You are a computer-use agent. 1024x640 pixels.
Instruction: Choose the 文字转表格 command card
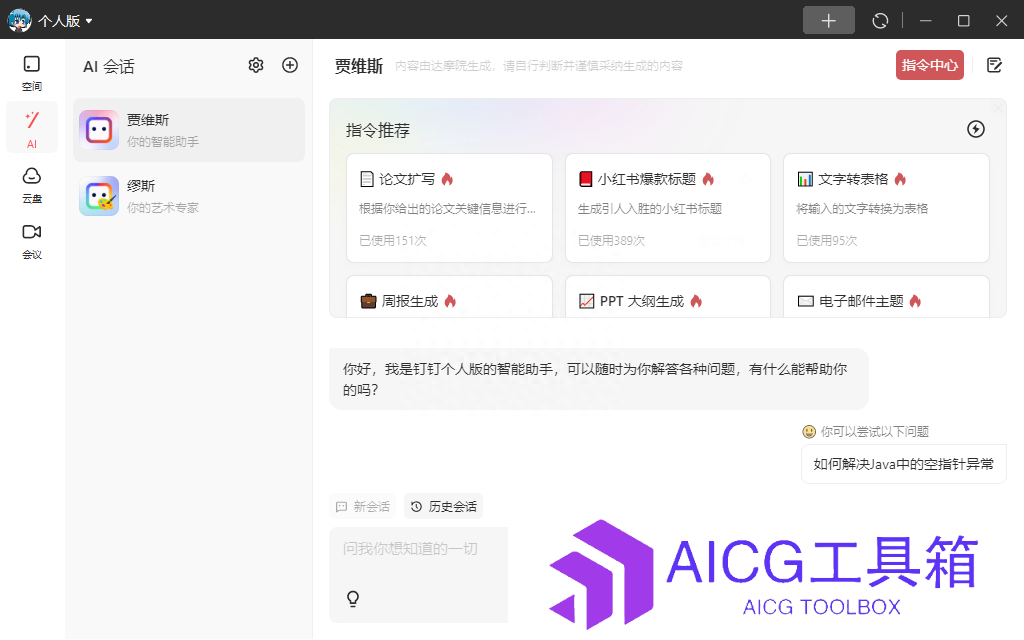click(x=886, y=208)
